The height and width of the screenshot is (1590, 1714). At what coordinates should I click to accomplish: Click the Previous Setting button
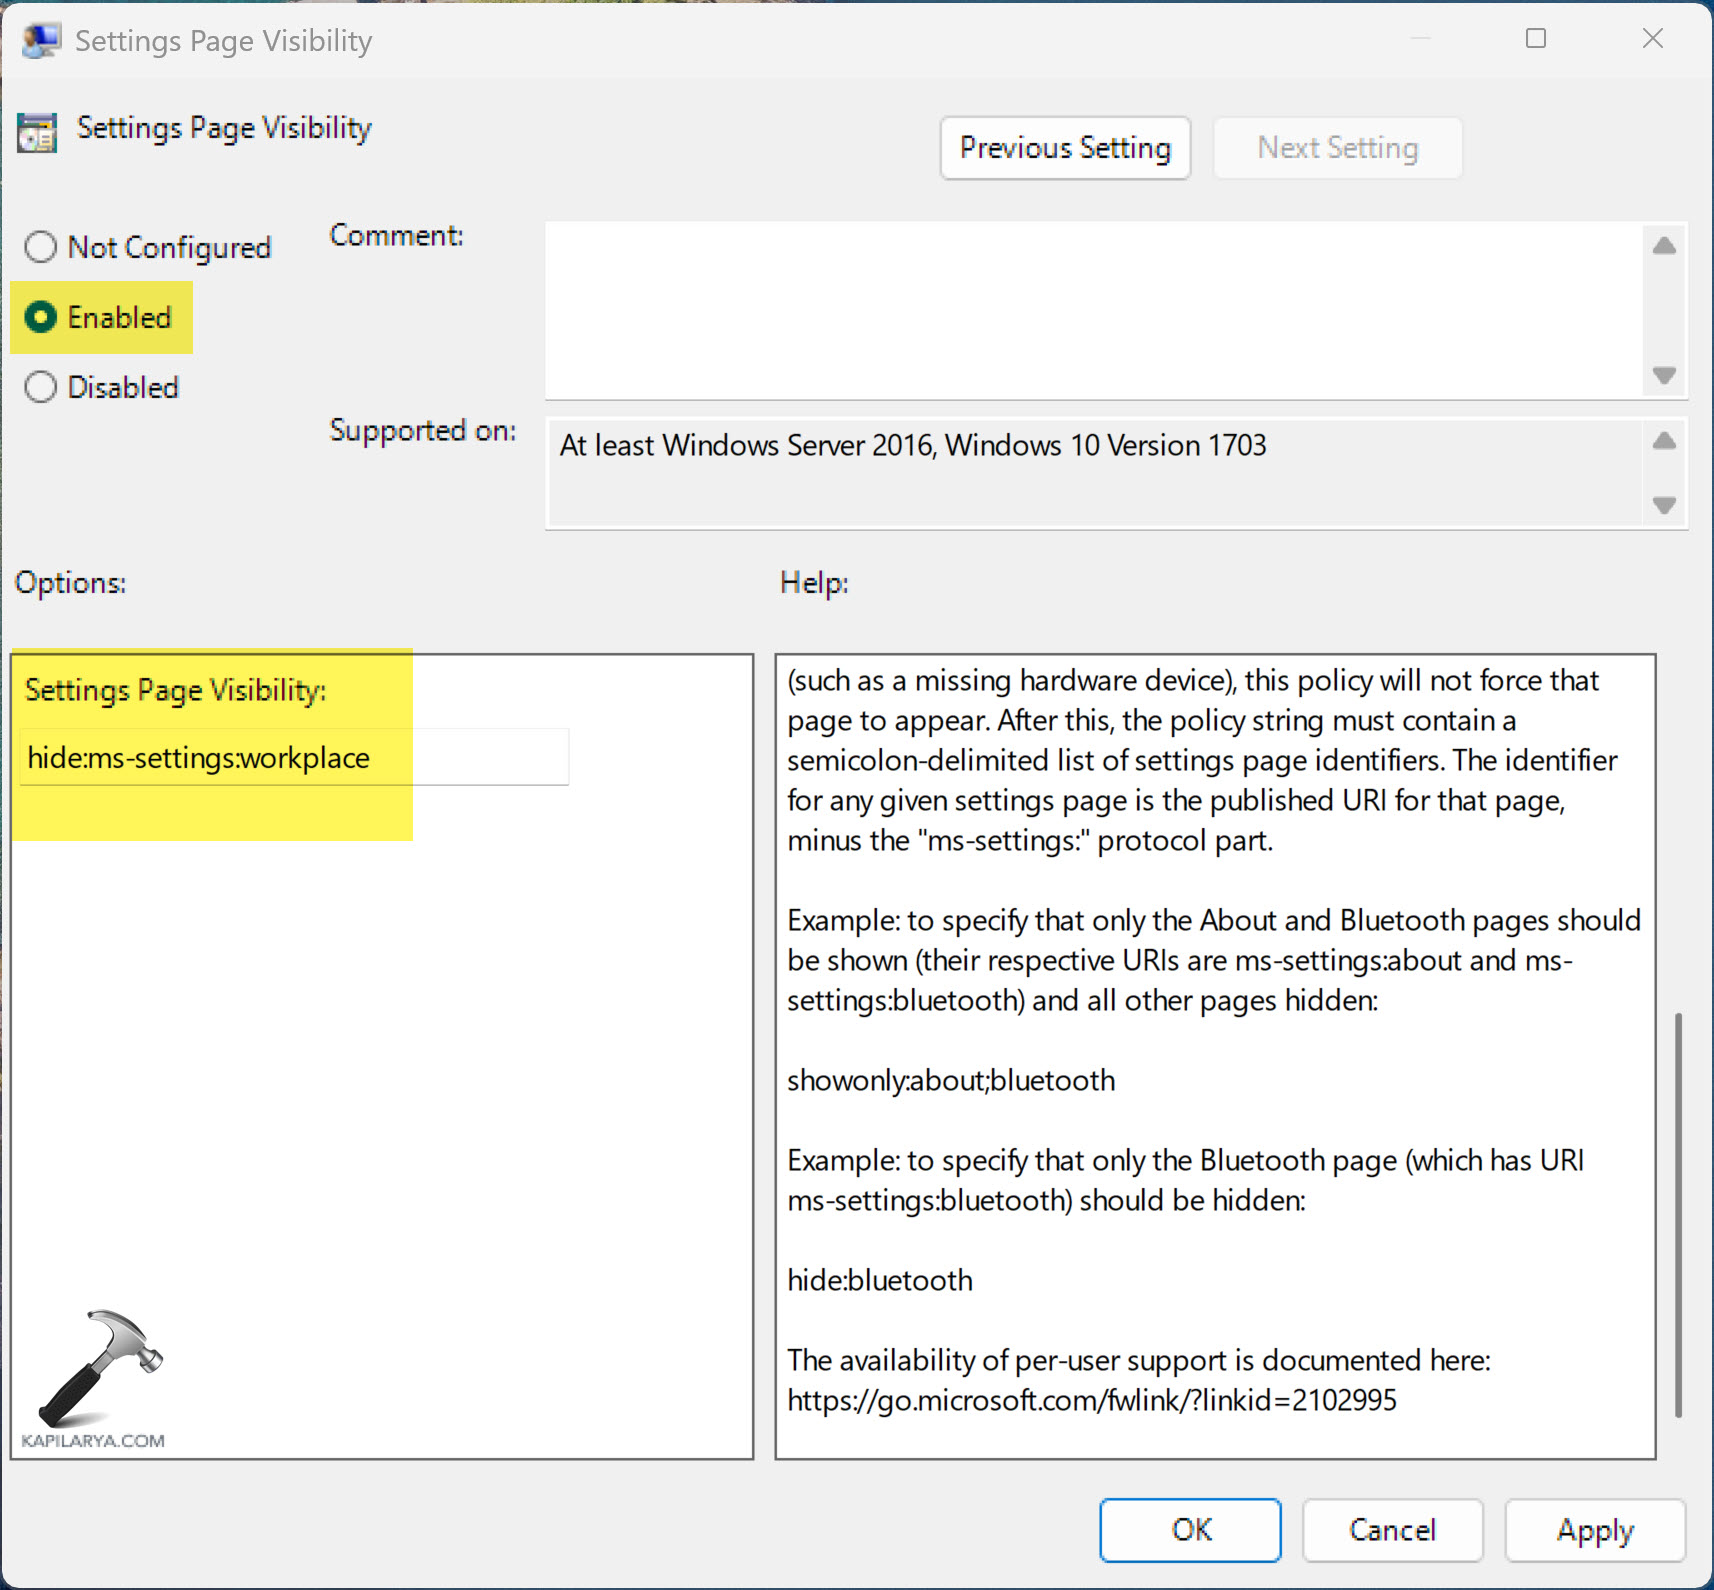pyautogui.click(x=1065, y=147)
